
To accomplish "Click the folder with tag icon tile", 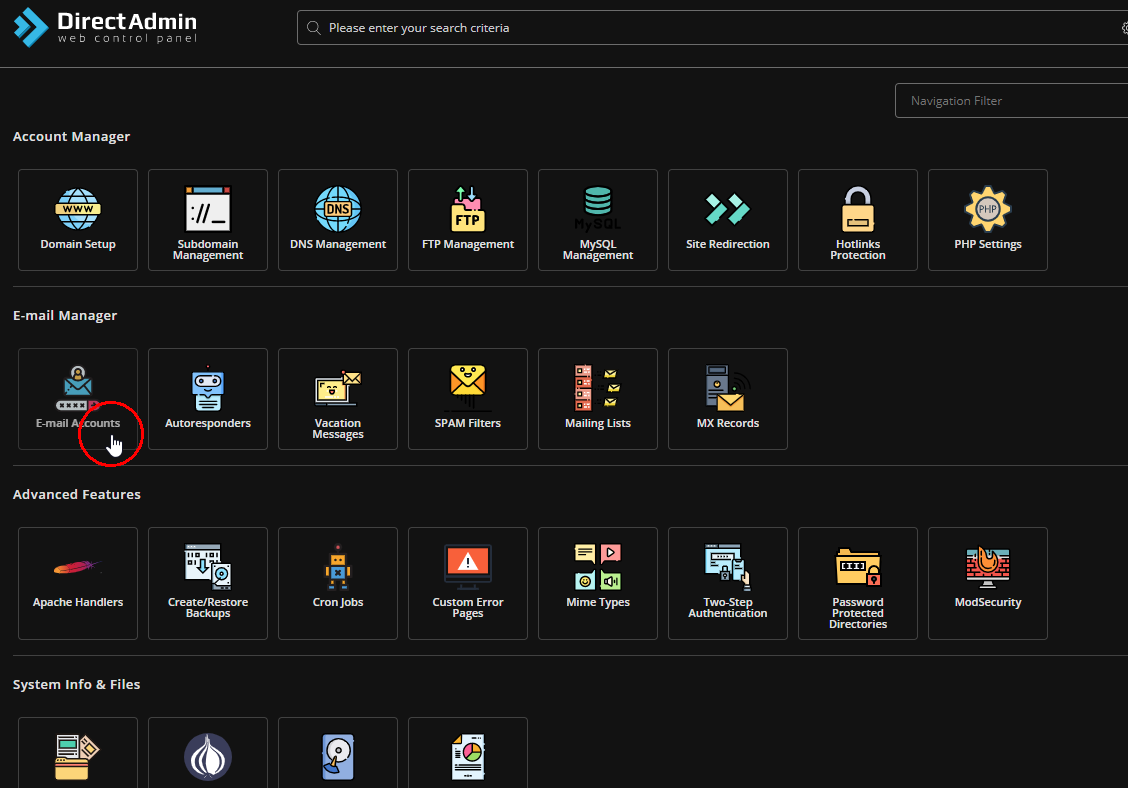I will (x=78, y=753).
